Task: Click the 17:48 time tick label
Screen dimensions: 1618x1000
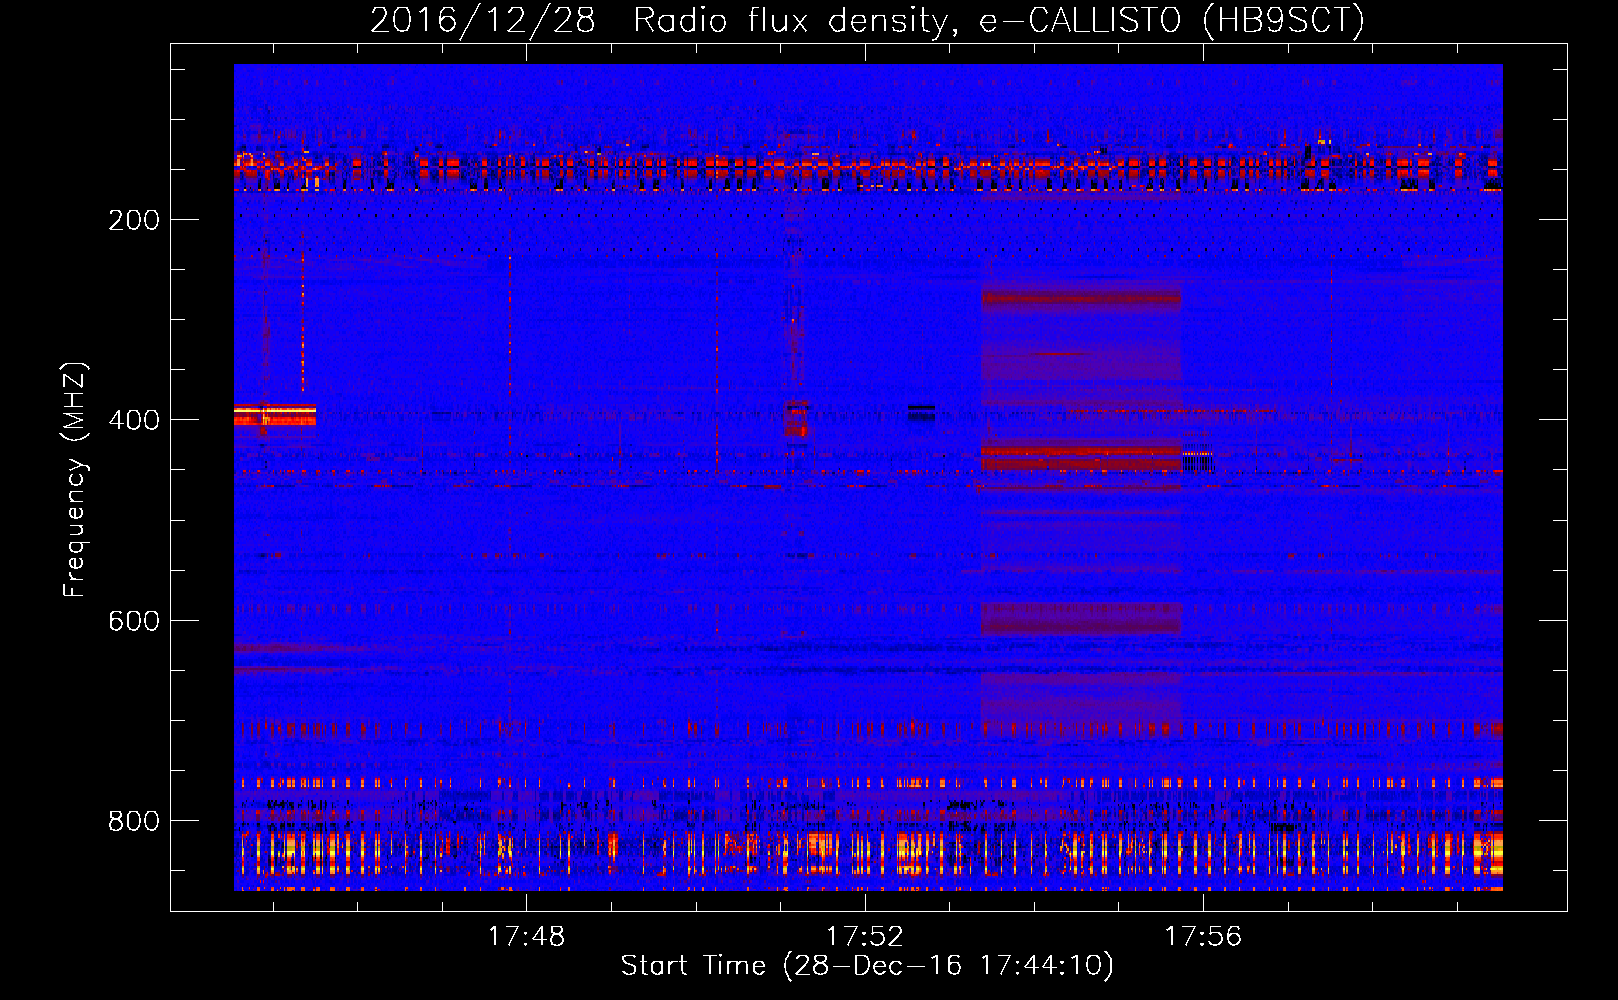Action: point(526,937)
